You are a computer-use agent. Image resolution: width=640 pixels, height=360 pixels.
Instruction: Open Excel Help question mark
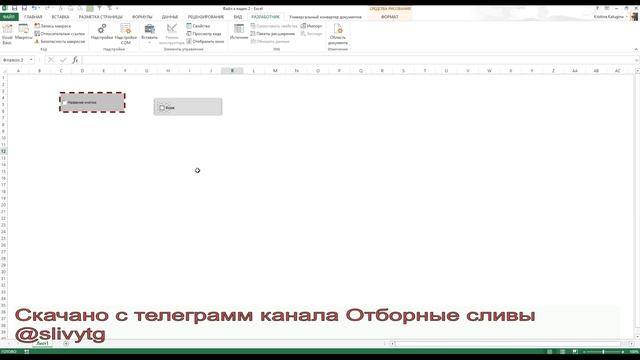pyautogui.click(x=597, y=8)
